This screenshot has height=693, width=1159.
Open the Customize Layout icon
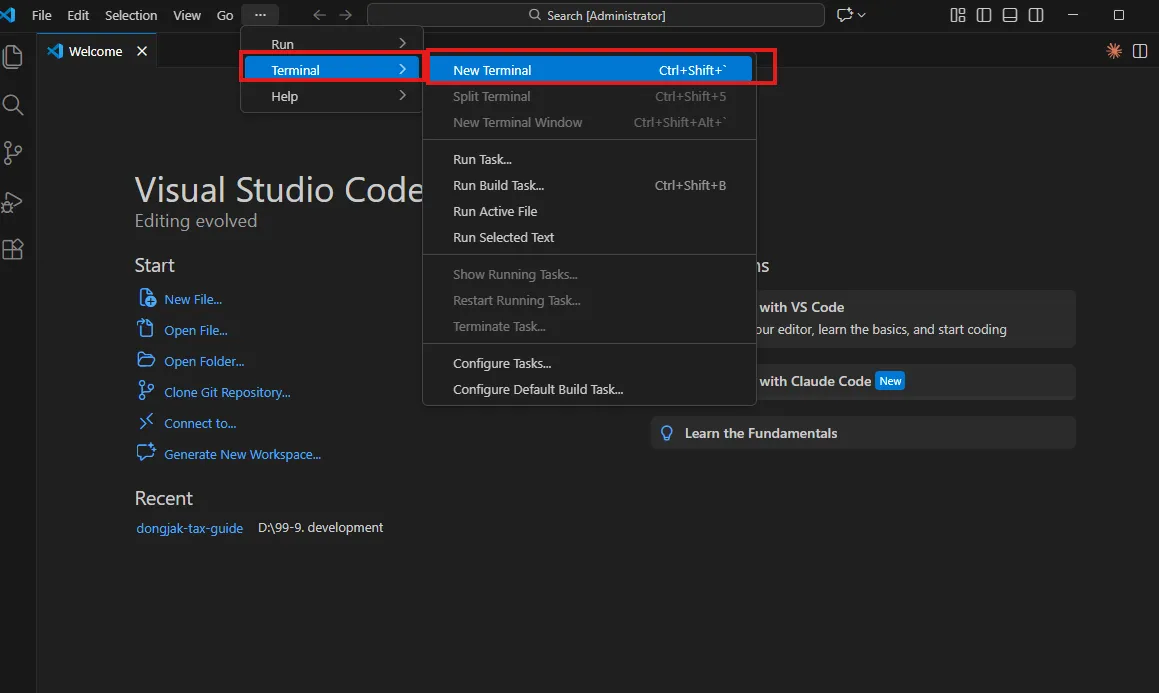coord(958,15)
